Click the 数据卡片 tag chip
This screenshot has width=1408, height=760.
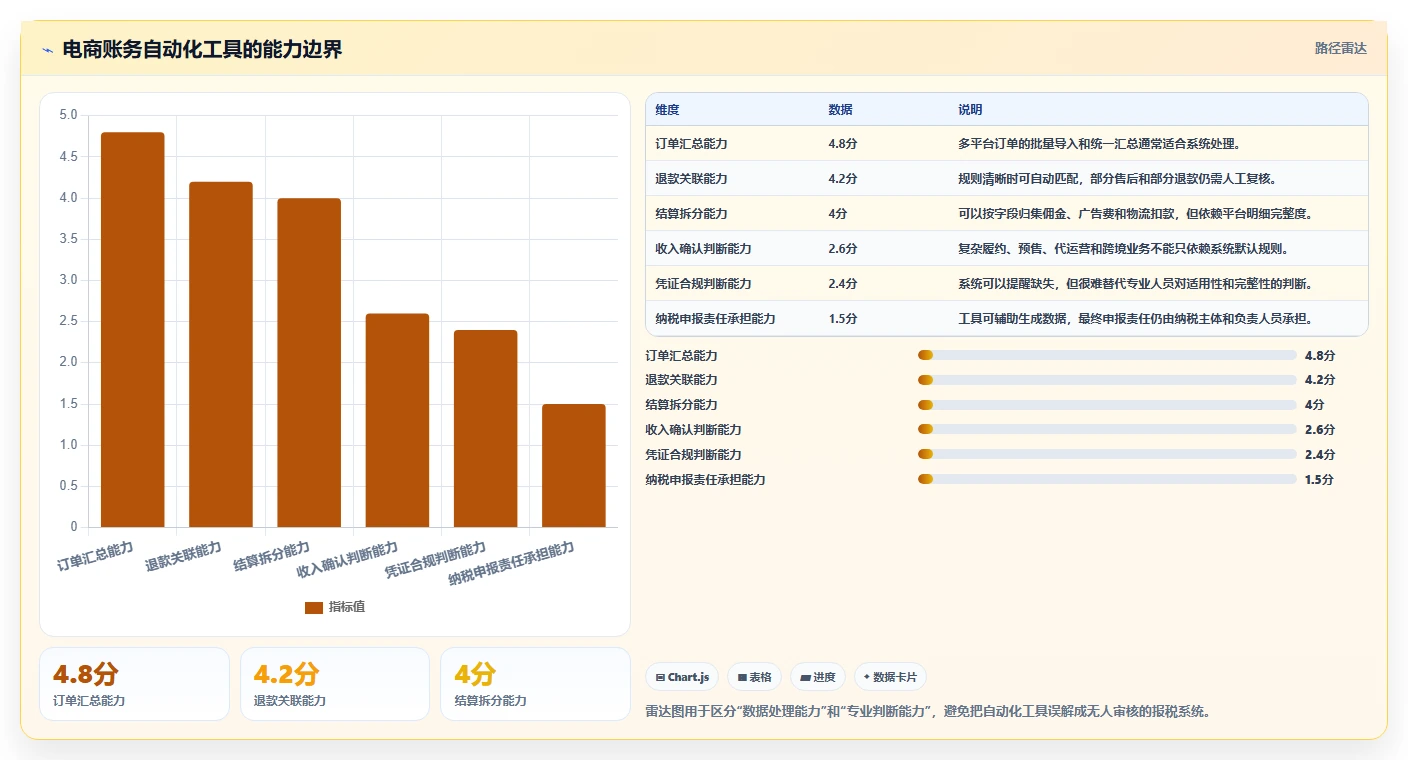pyautogui.click(x=890, y=677)
